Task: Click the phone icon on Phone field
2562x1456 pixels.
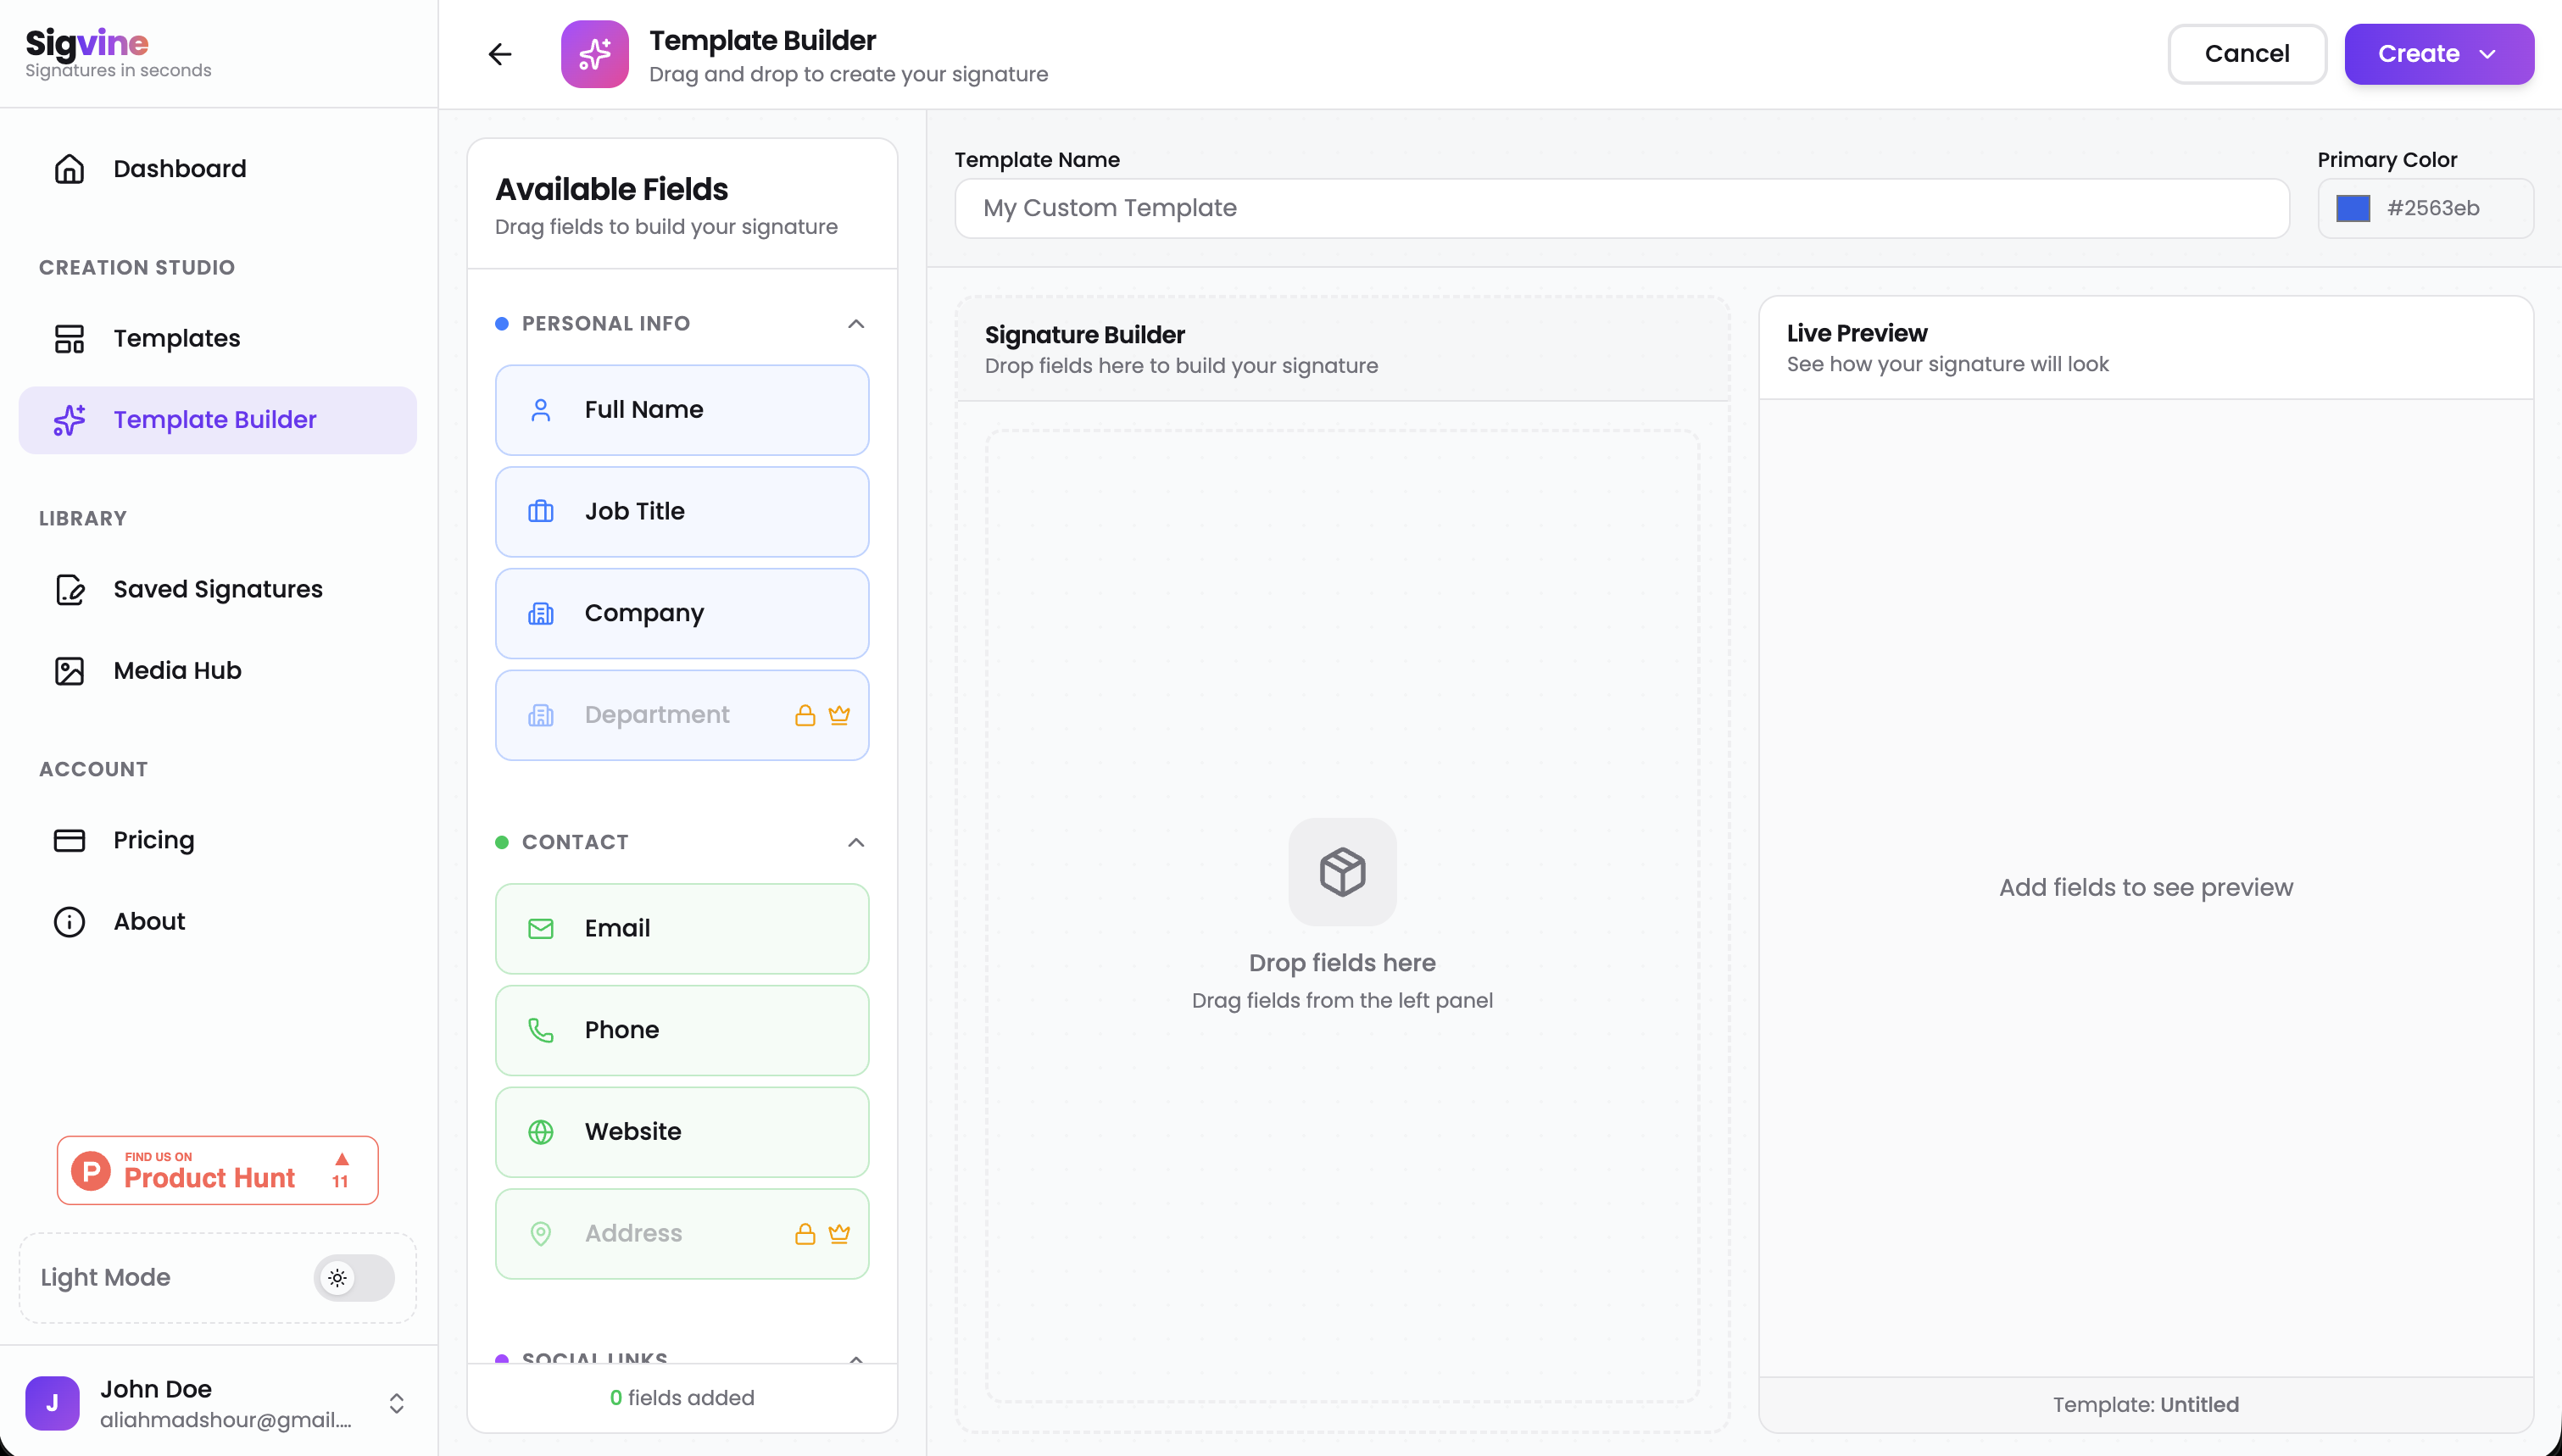Action: (541, 1030)
